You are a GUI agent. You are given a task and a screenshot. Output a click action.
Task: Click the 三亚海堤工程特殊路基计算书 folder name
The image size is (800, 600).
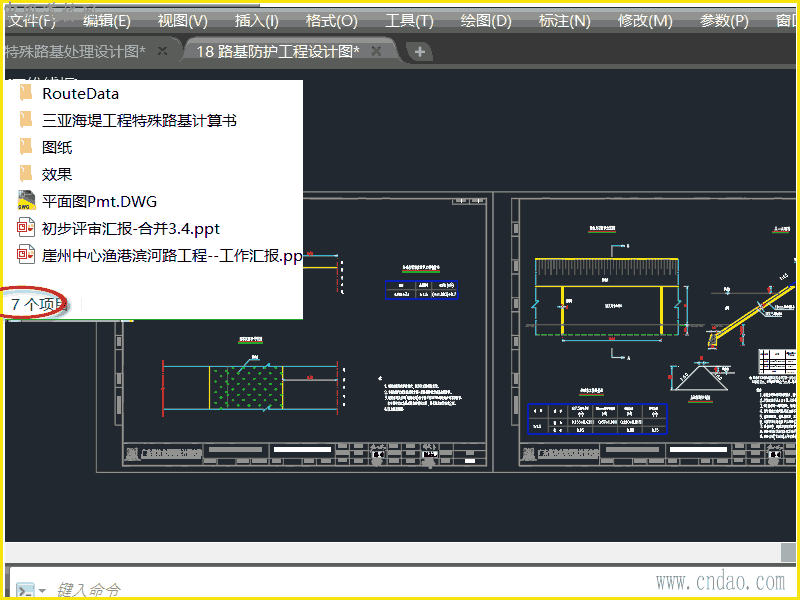tap(139, 120)
